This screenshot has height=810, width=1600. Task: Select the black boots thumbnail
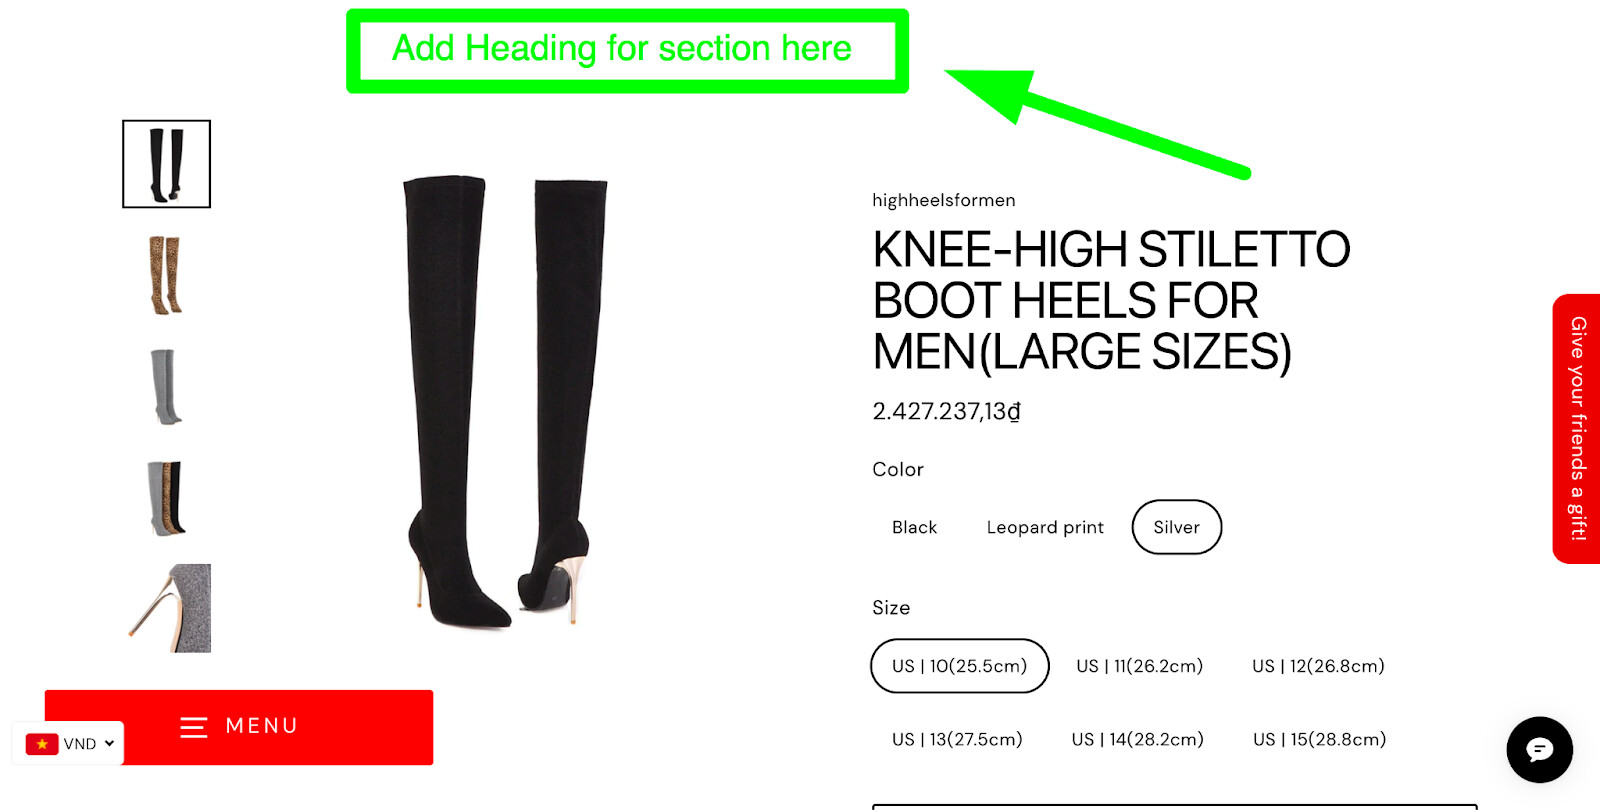pos(167,164)
